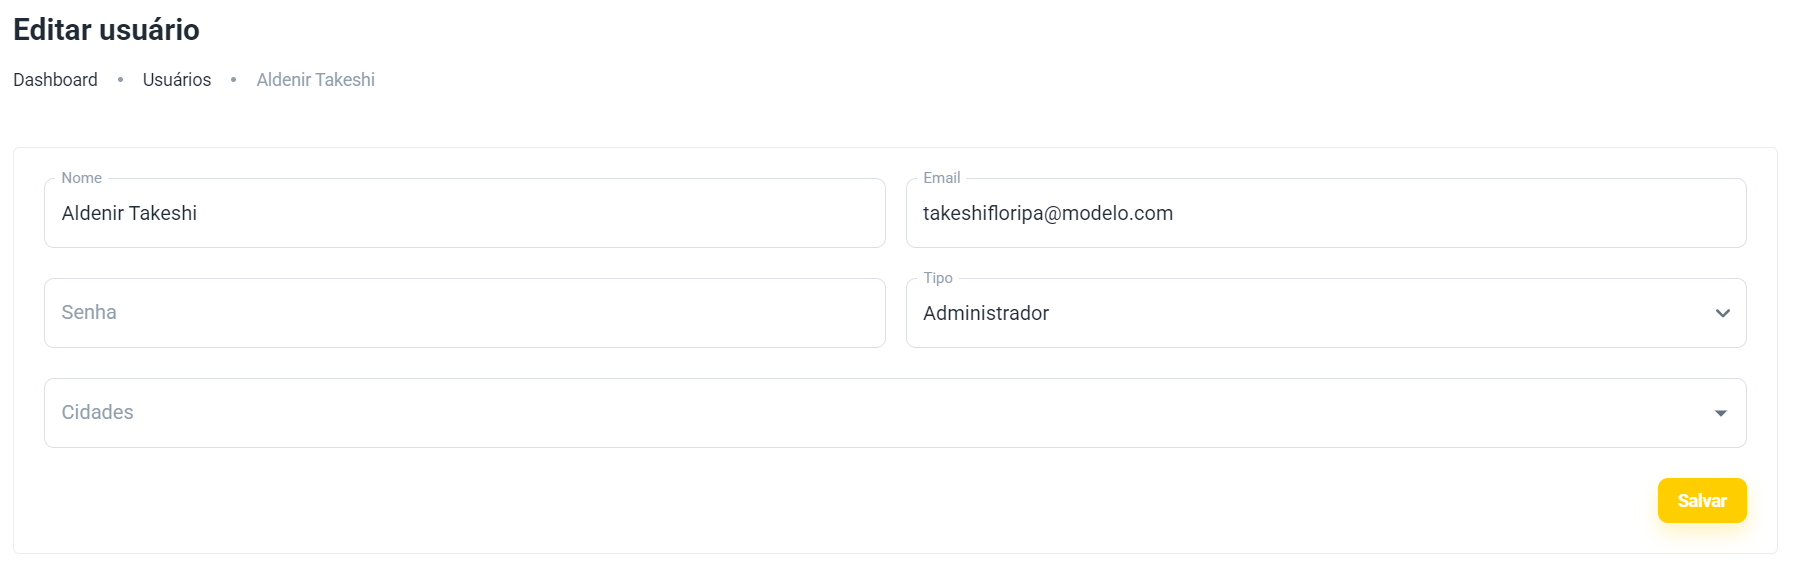Open the Tipo dropdown chevron

point(1722,313)
